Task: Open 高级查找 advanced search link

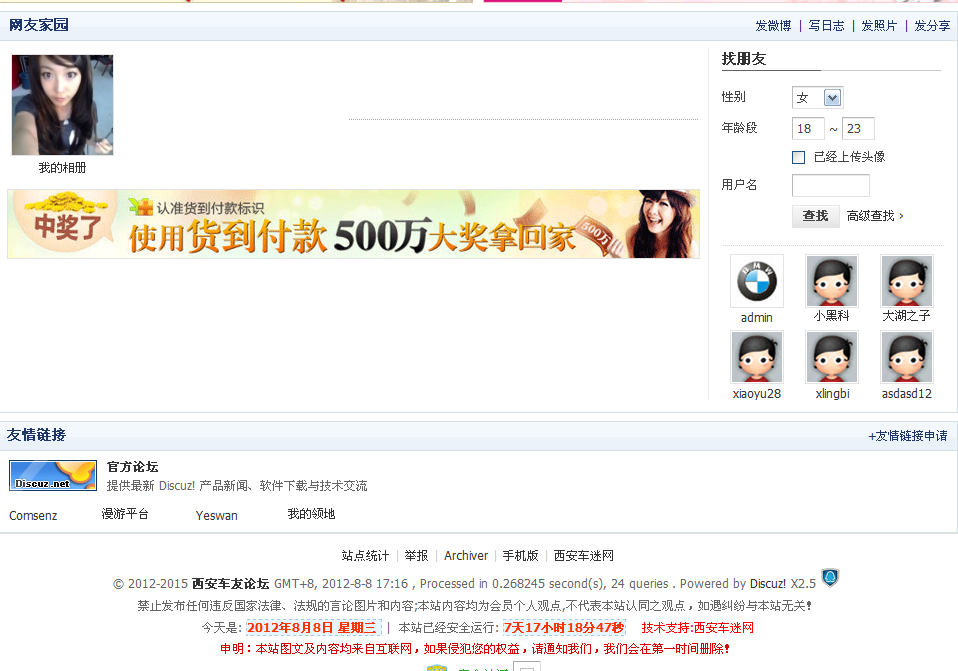Action: coord(875,216)
